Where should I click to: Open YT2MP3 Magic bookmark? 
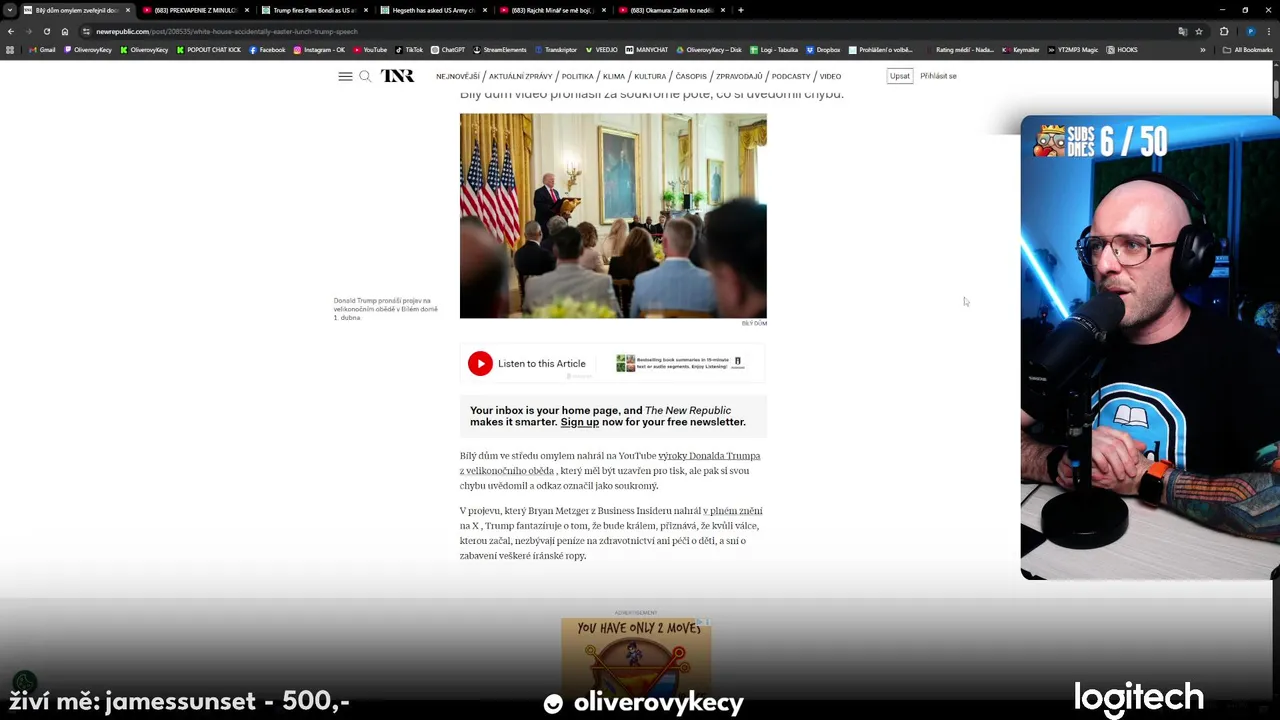pyautogui.click(x=1075, y=49)
